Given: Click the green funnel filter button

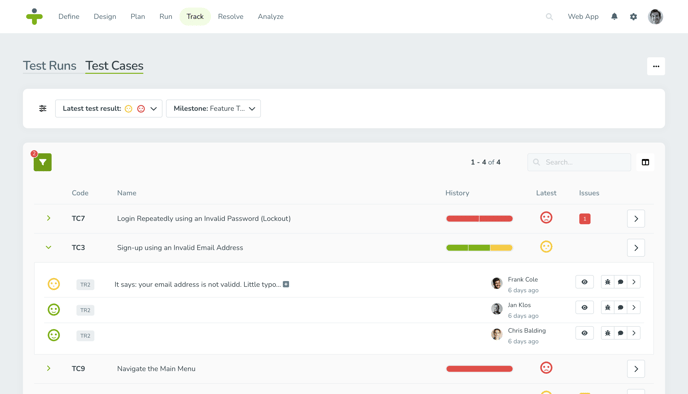Looking at the screenshot, I should [43, 162].
